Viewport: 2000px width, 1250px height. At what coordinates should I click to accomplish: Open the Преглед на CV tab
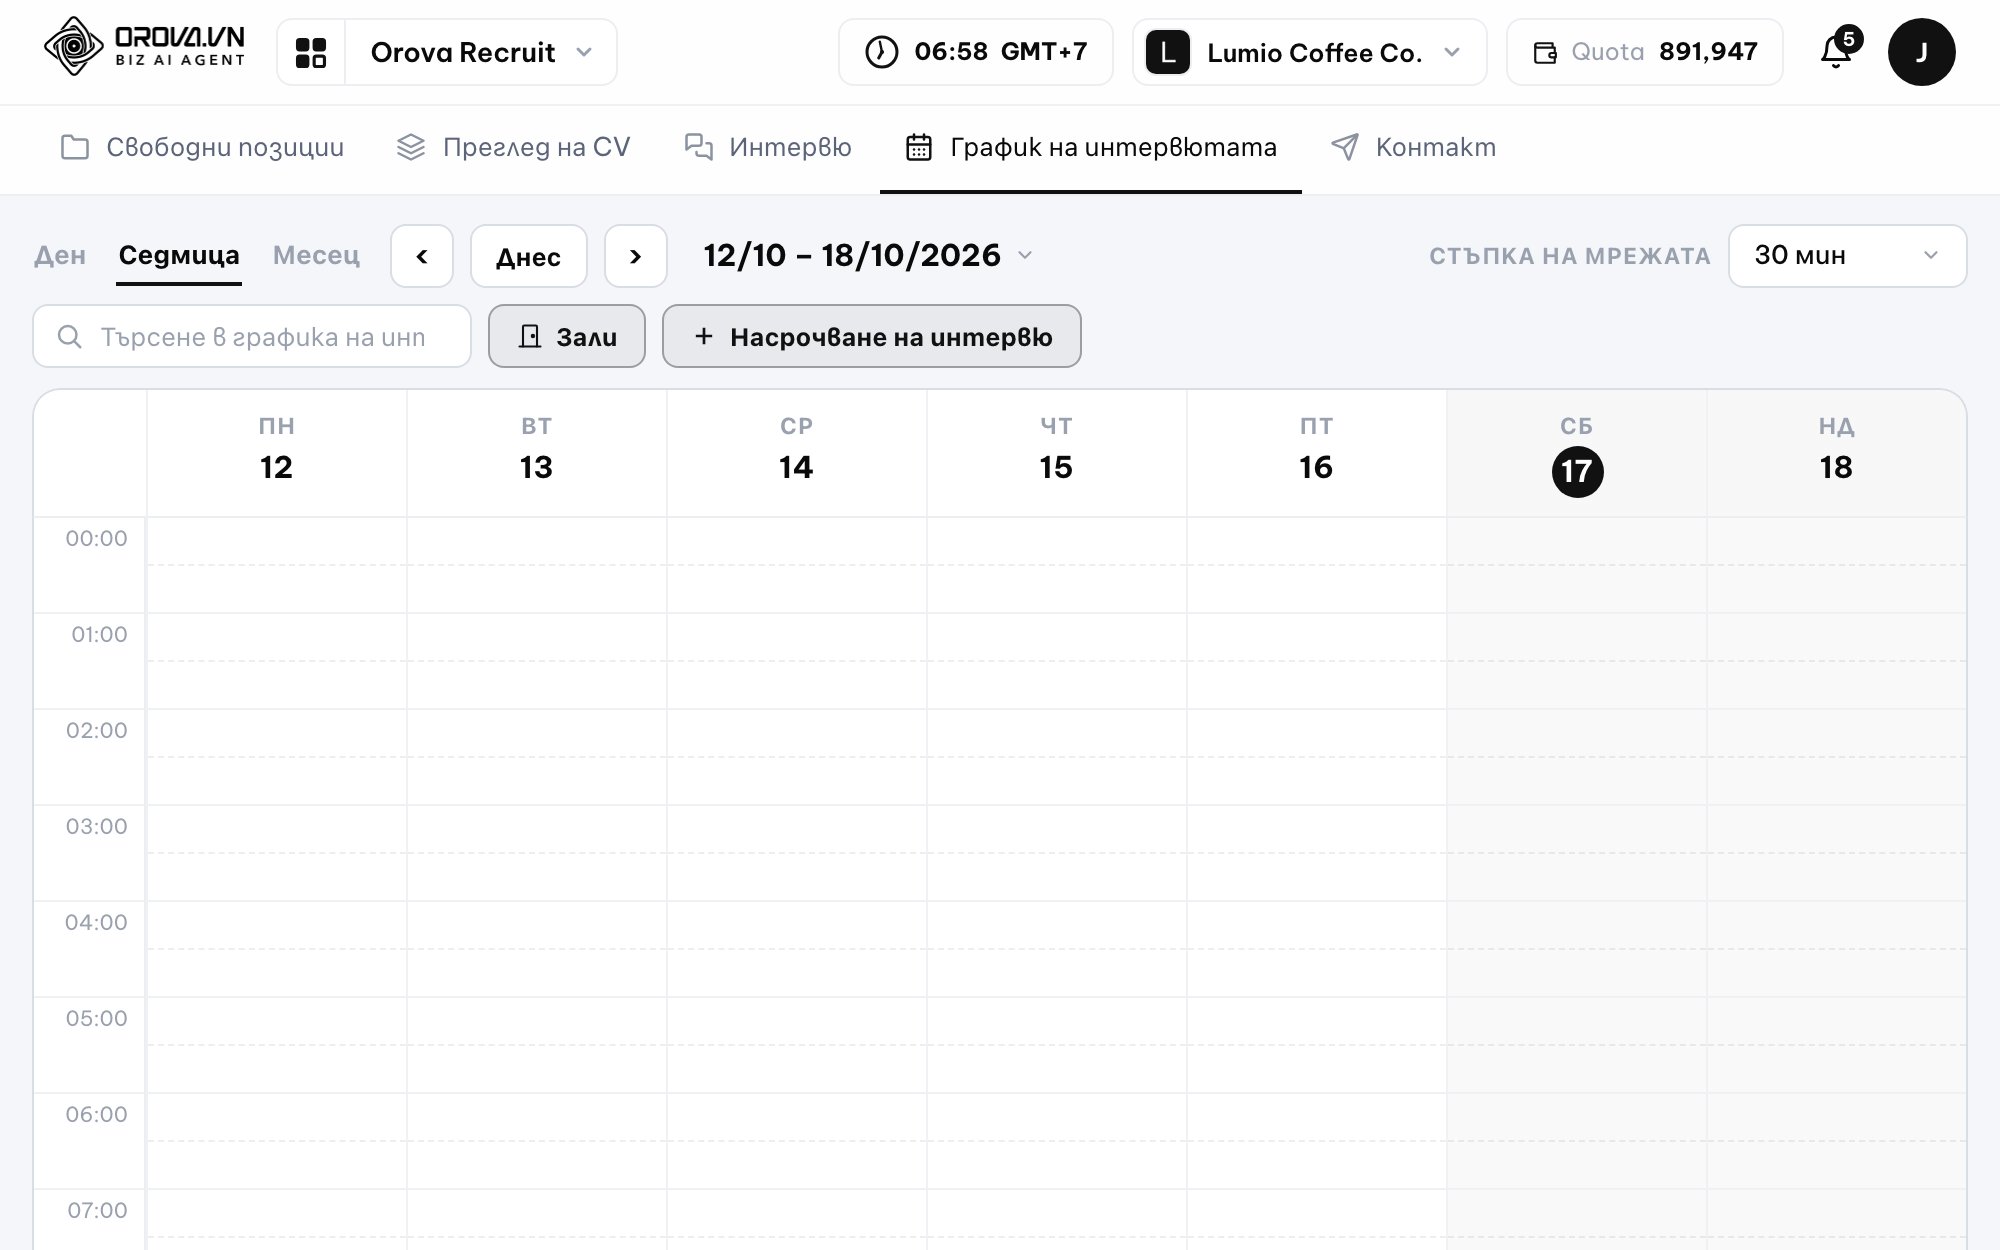(x=513, y=148)
